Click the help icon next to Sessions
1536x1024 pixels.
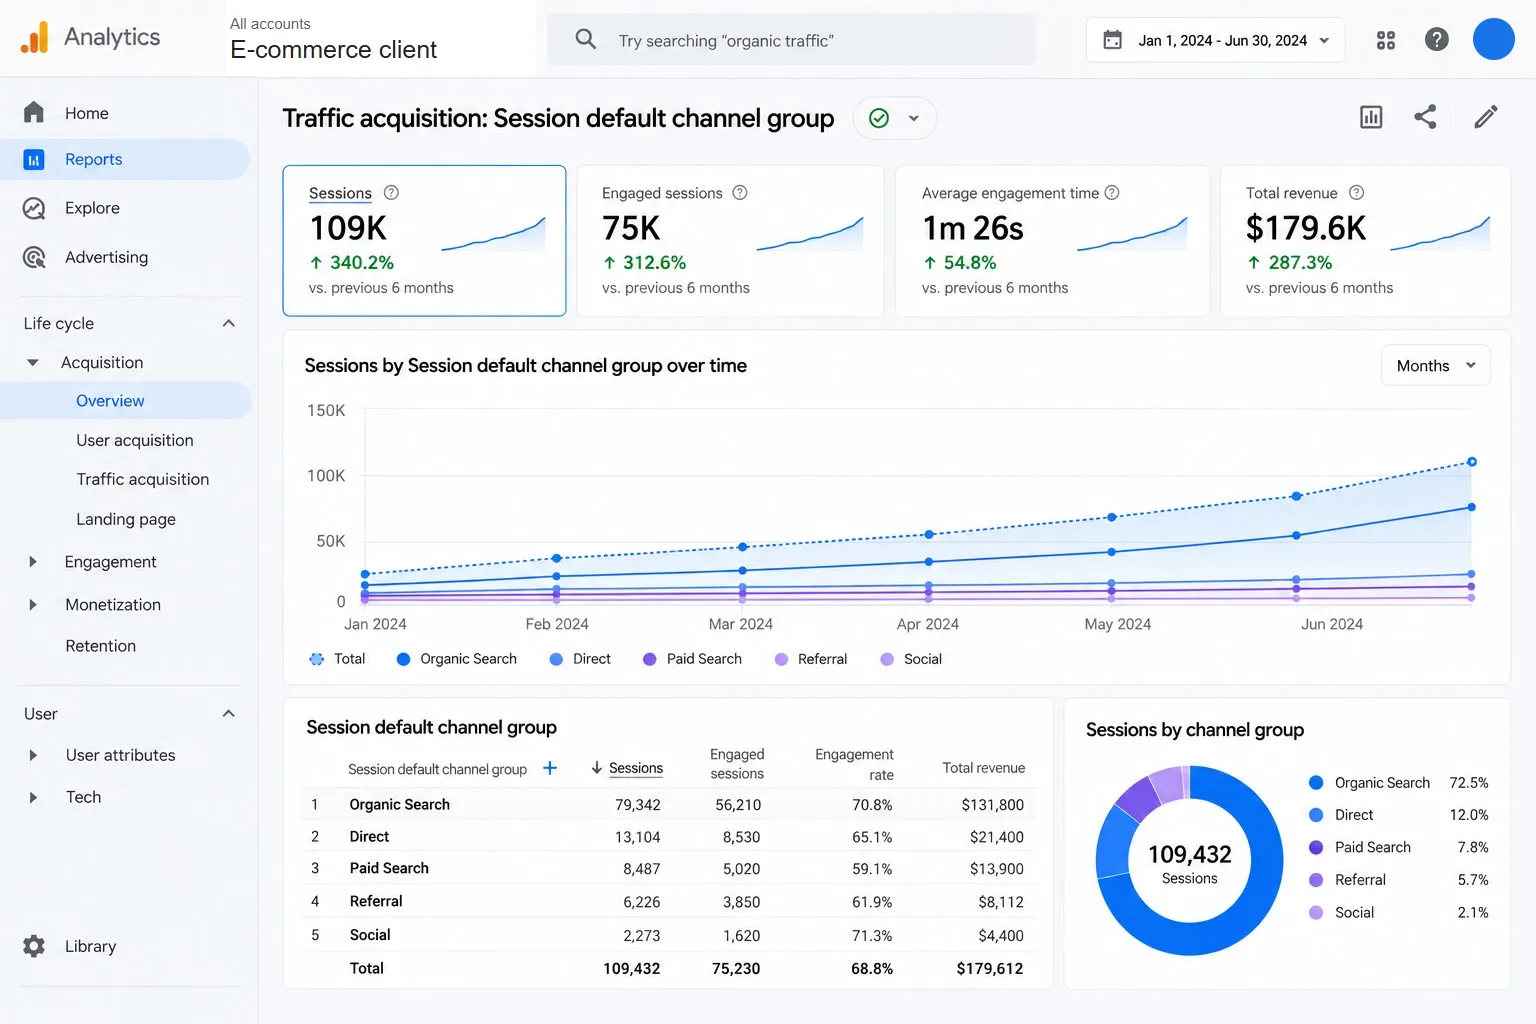click(x=392, y=192)
